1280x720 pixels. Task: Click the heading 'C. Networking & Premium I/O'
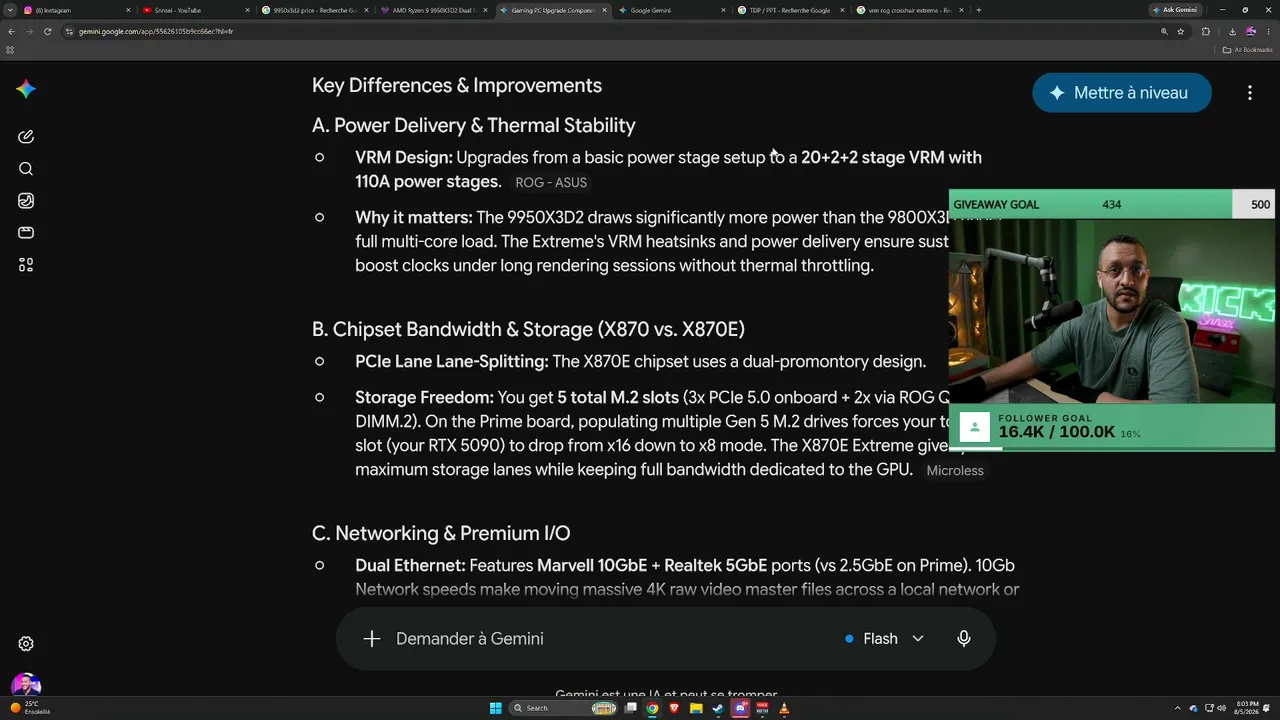(441, 533)
